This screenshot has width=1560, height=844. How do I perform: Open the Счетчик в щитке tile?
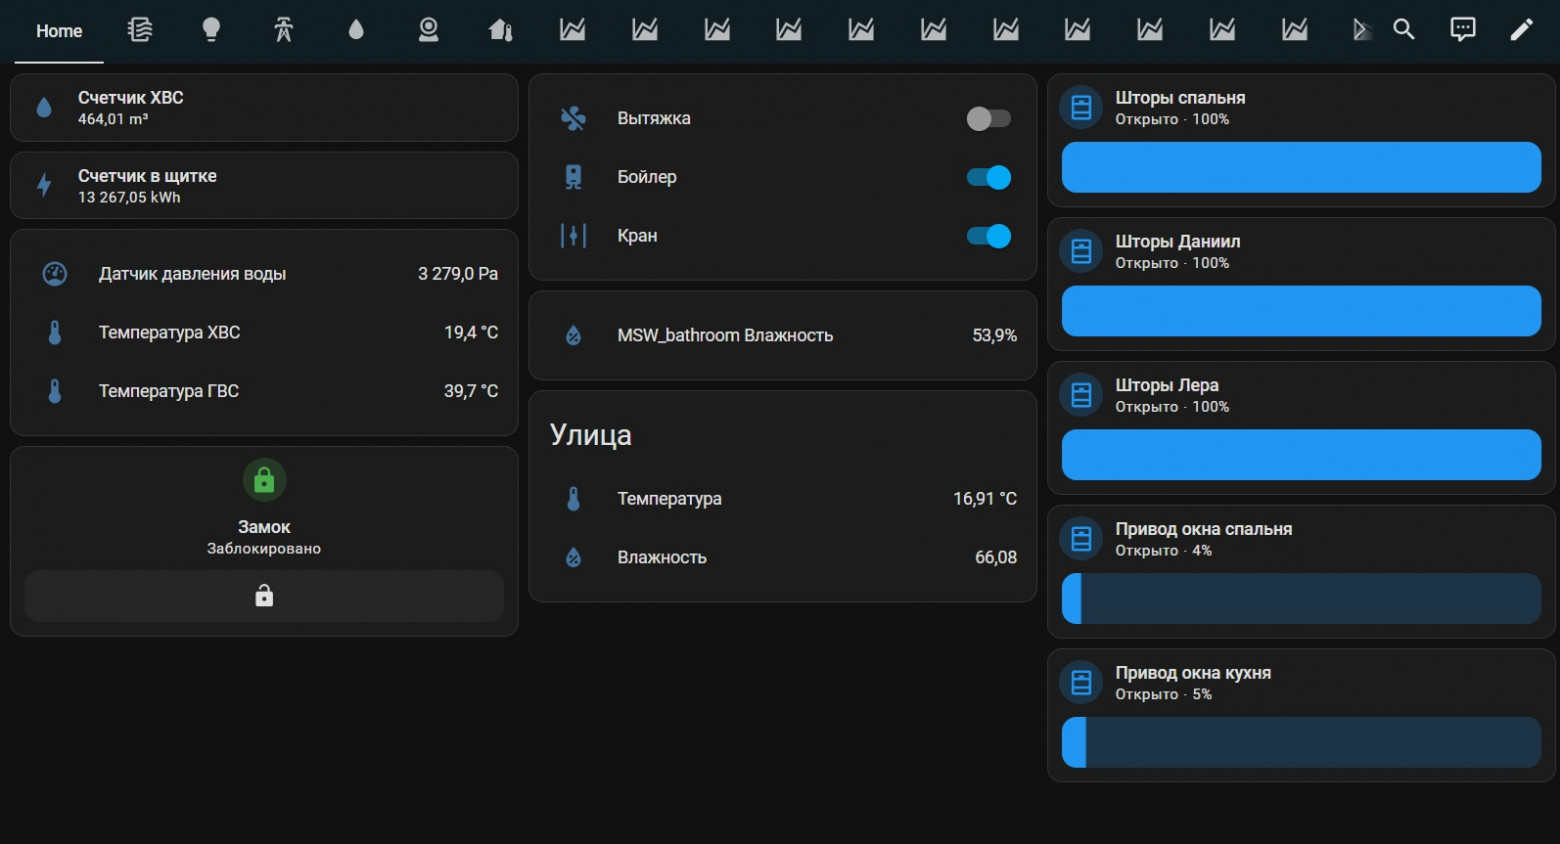coord(264,186)
